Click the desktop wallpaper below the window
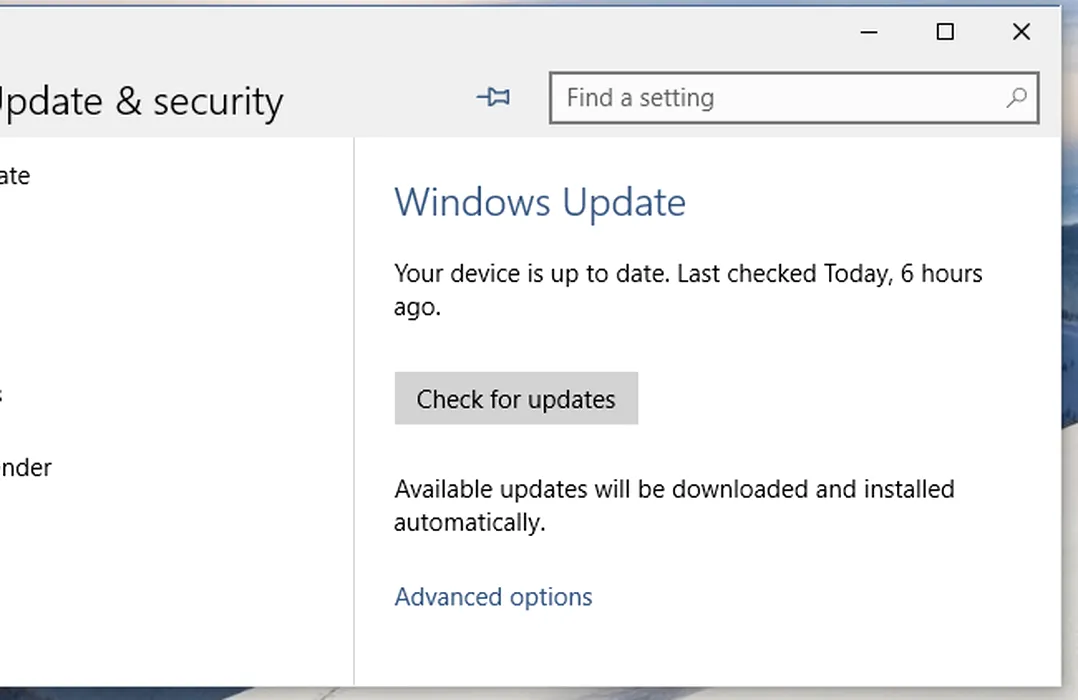This screenshot has width=1078, height=700. click(500, 694)
